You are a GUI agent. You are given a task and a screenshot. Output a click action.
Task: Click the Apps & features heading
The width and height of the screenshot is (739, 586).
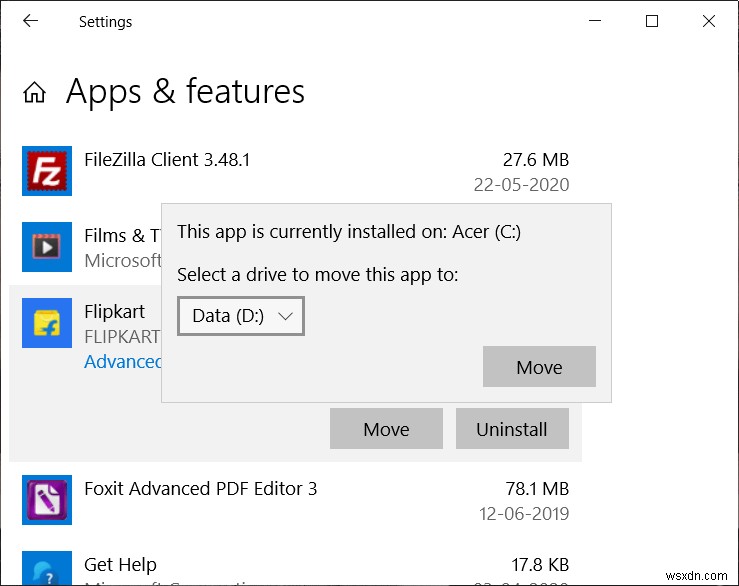(185, 91)
